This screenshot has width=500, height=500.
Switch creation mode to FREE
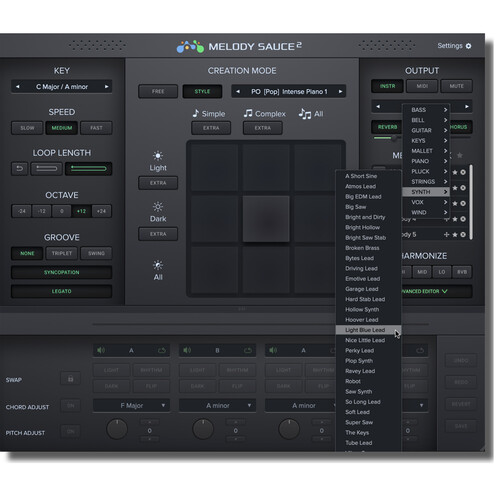tap(158, 91)
